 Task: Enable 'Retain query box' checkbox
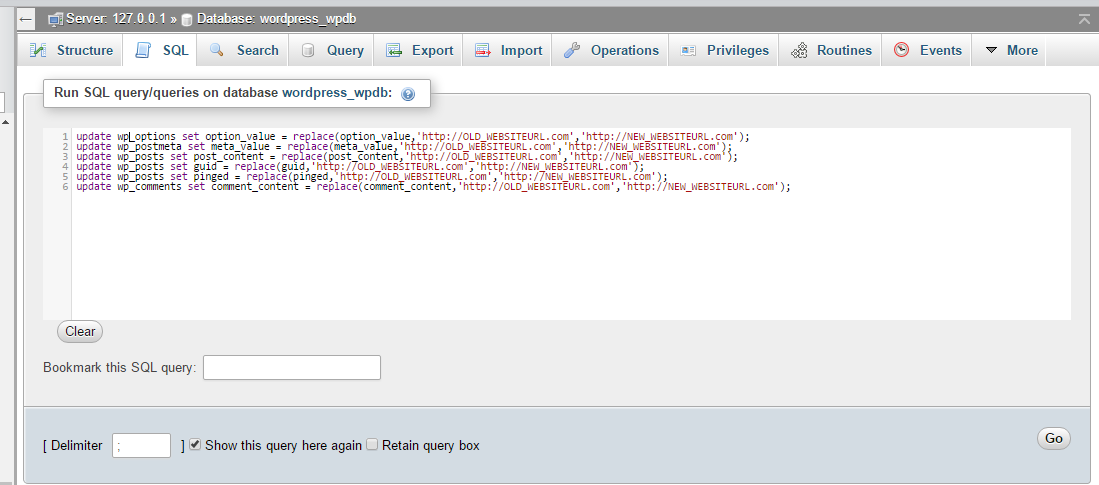coord(372,444)
